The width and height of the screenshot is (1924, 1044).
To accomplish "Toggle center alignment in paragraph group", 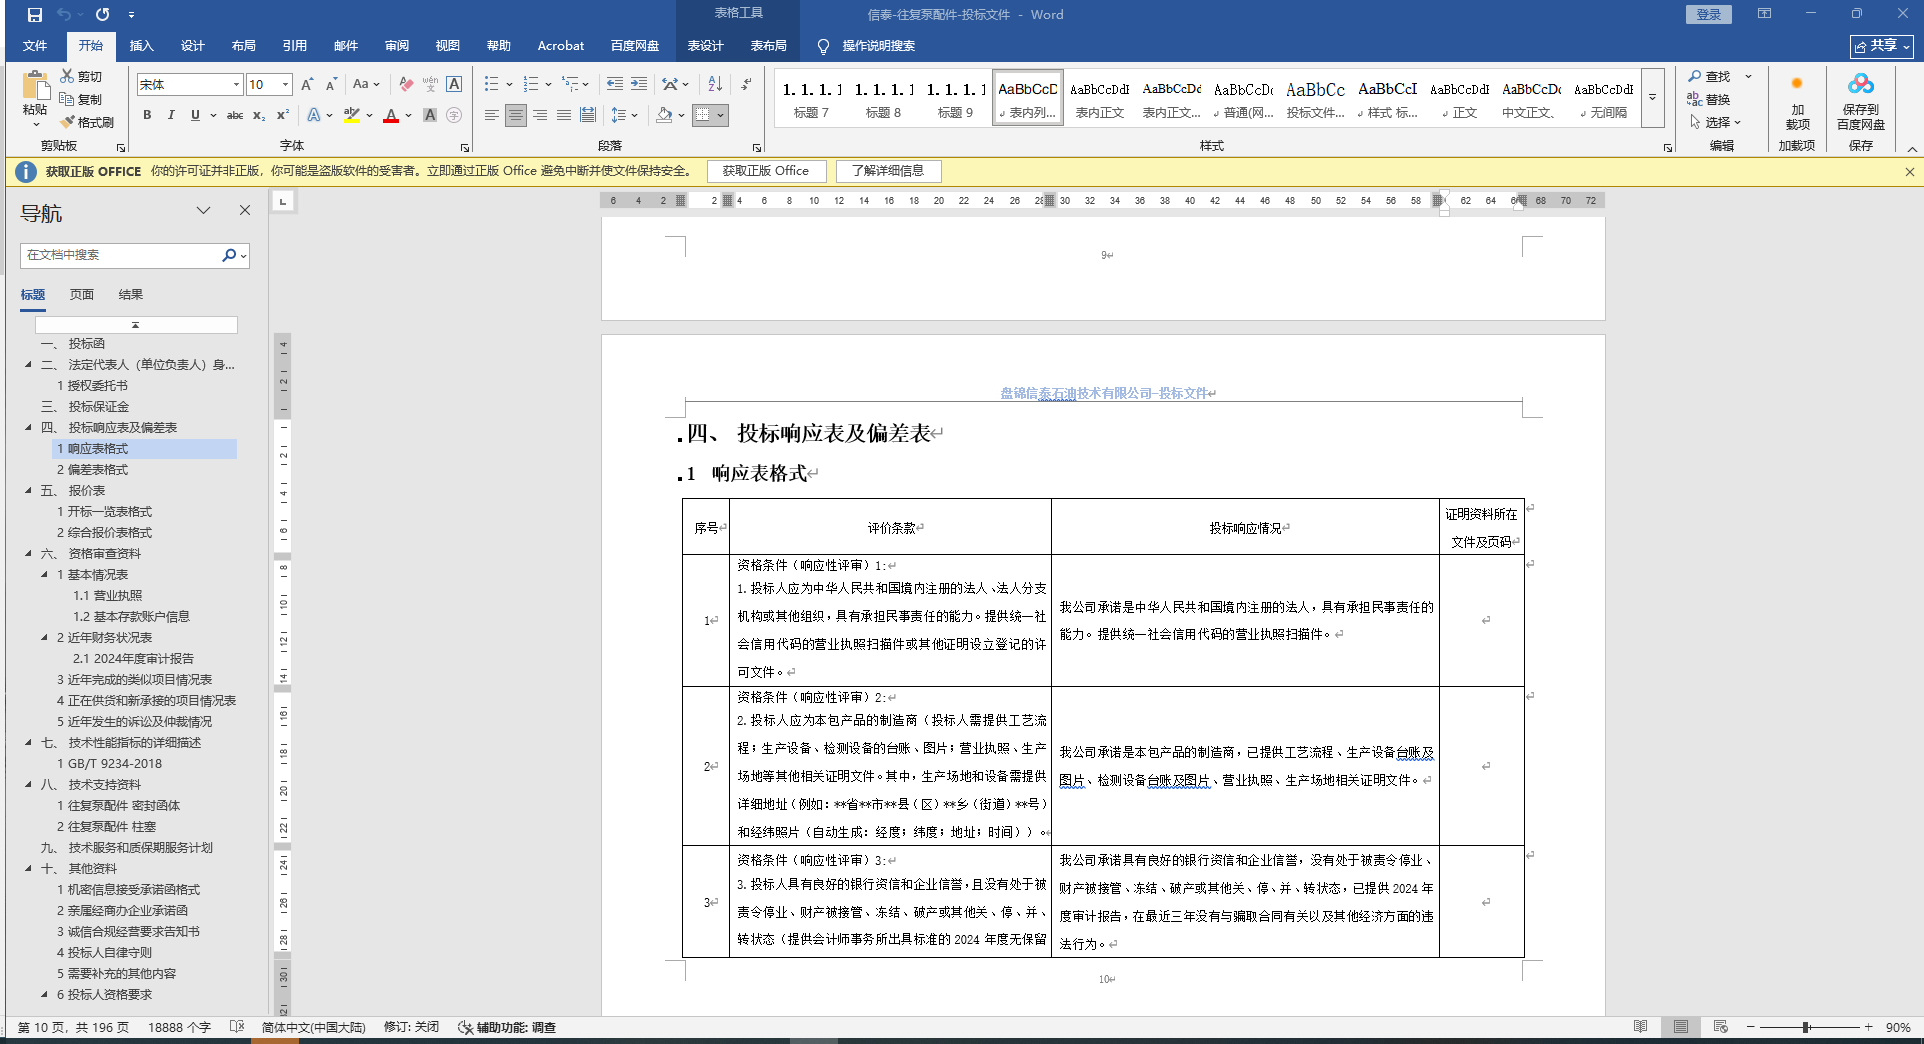I will [515, 115].
